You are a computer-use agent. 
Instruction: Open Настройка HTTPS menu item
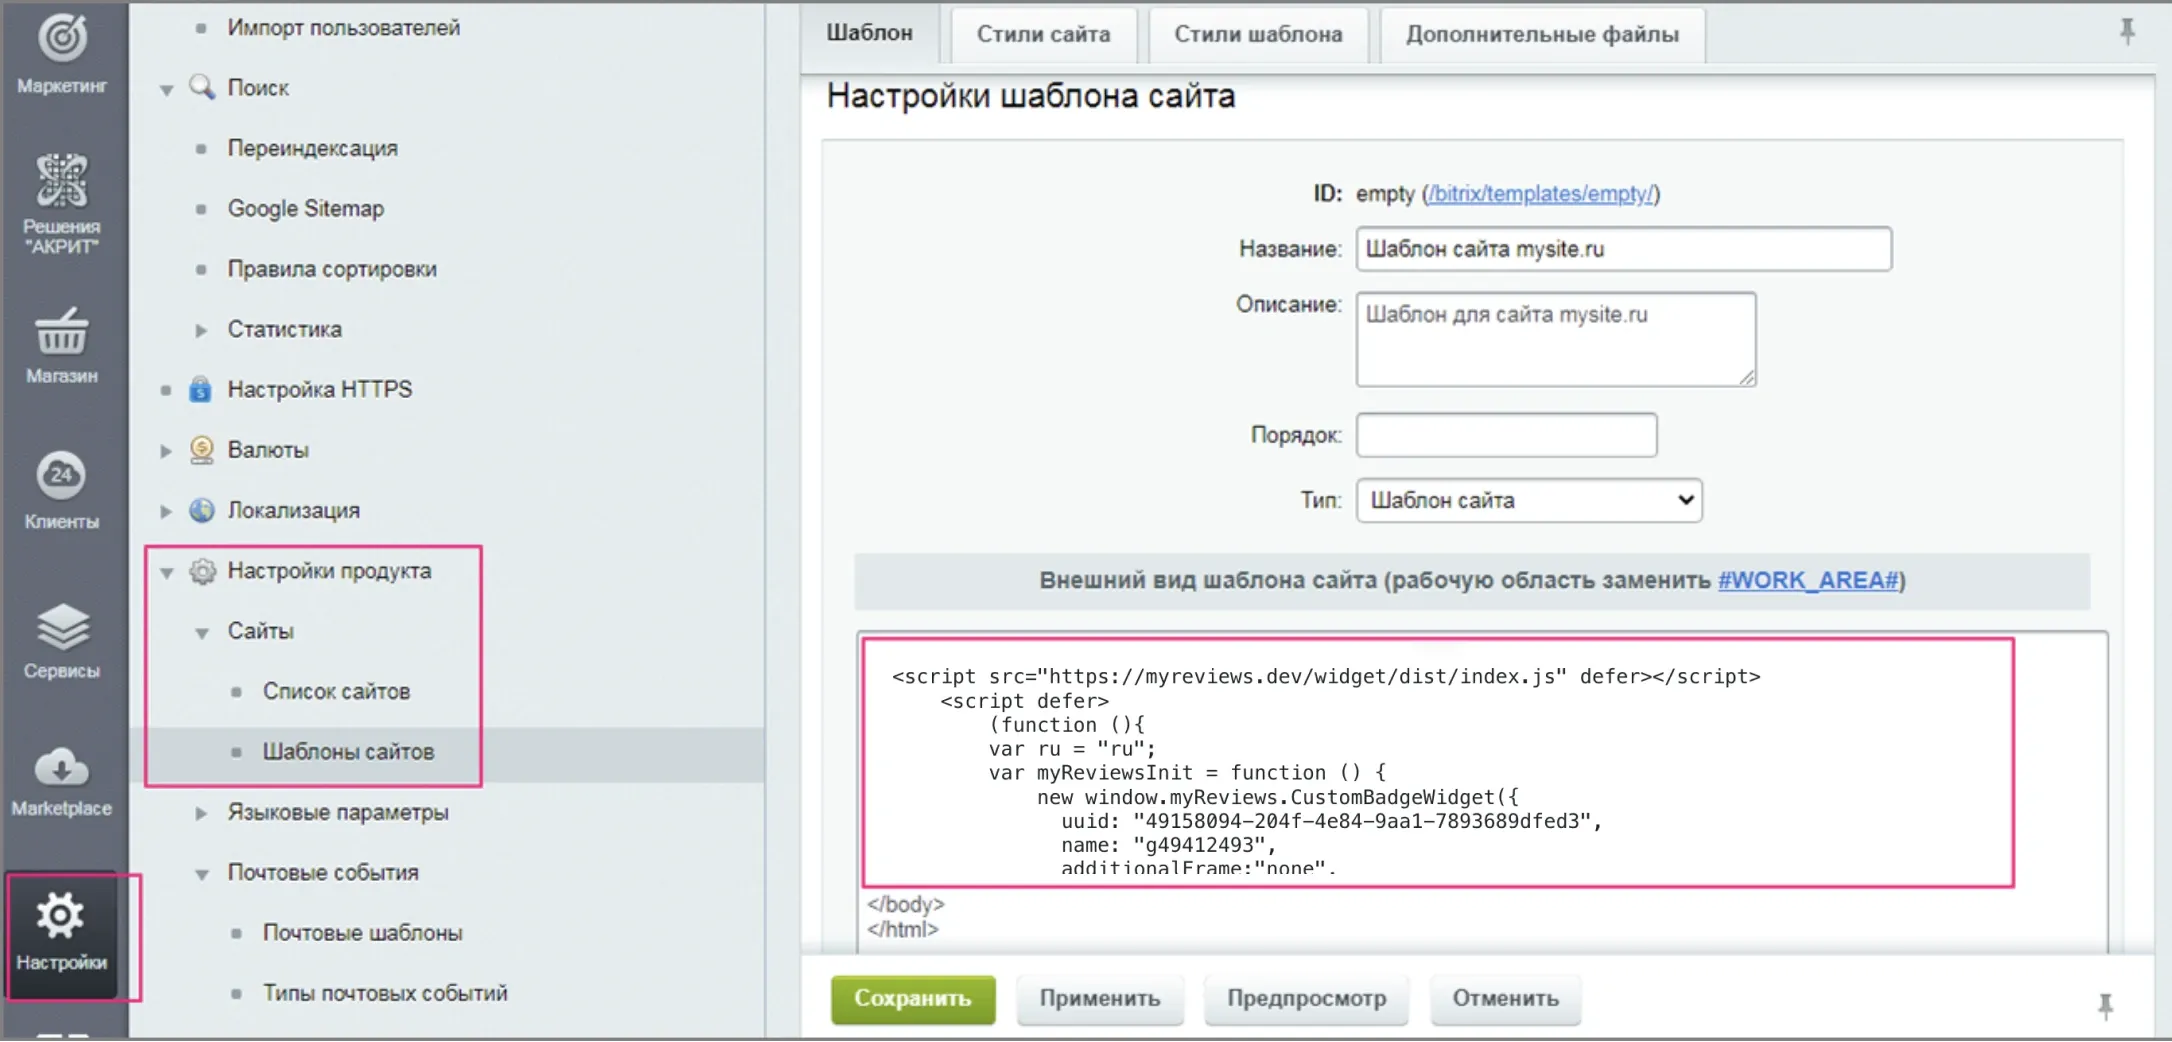[319, 389]
